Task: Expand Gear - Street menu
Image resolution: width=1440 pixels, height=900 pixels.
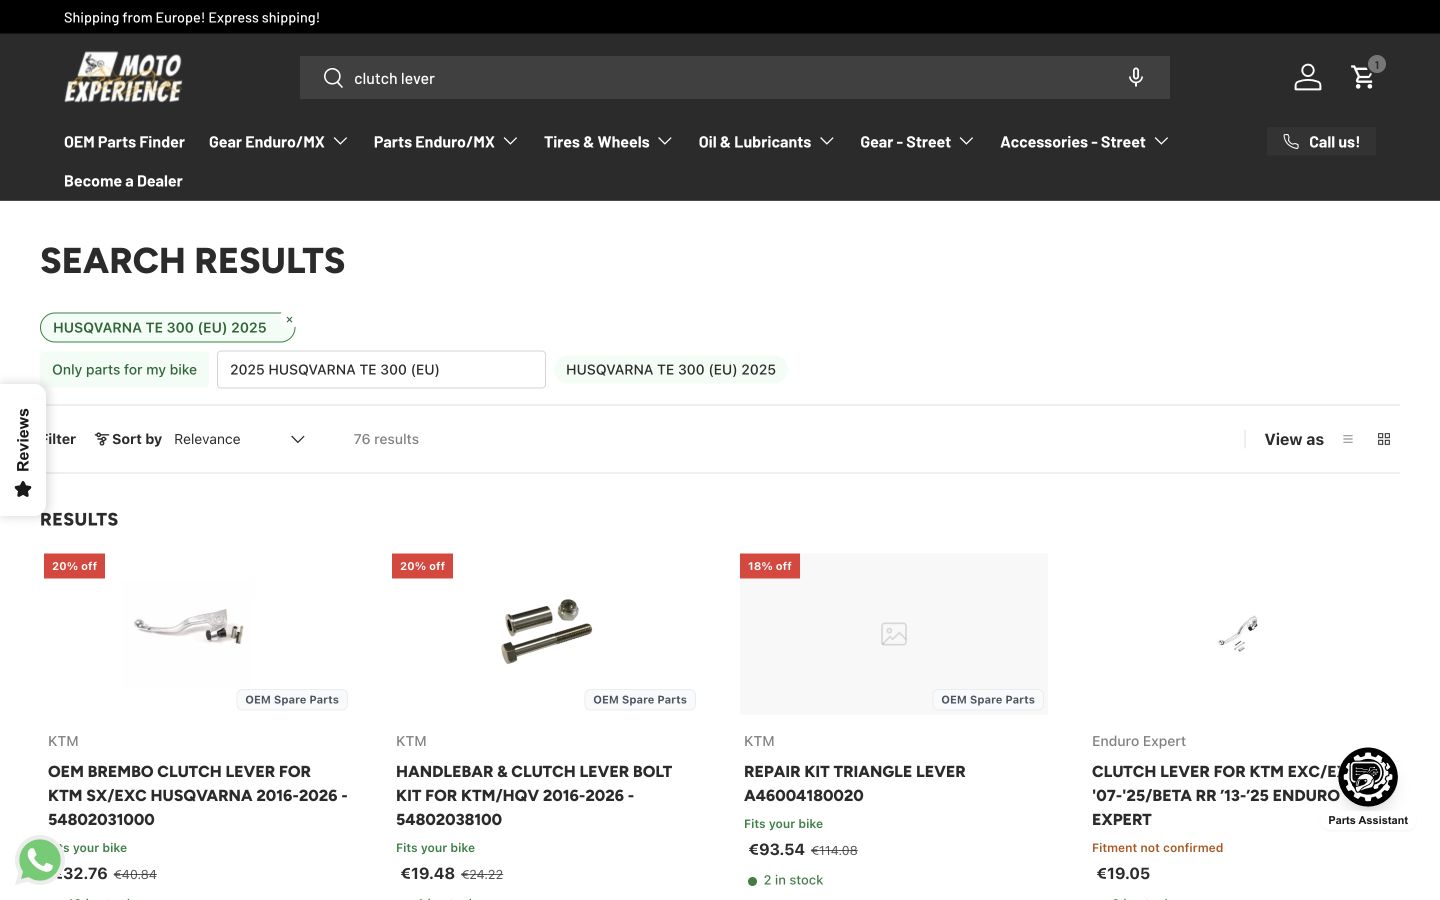Action: point(916,142)
